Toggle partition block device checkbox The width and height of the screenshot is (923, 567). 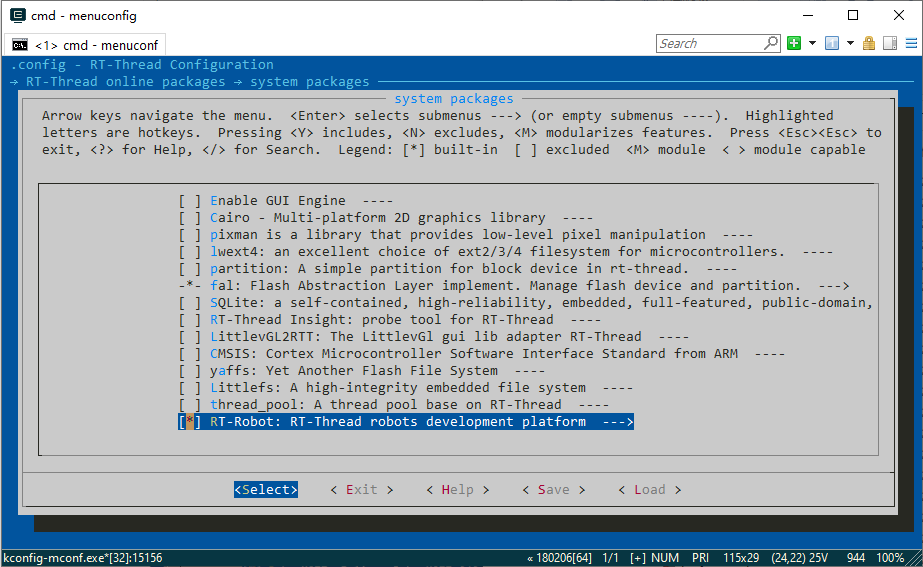190,269
